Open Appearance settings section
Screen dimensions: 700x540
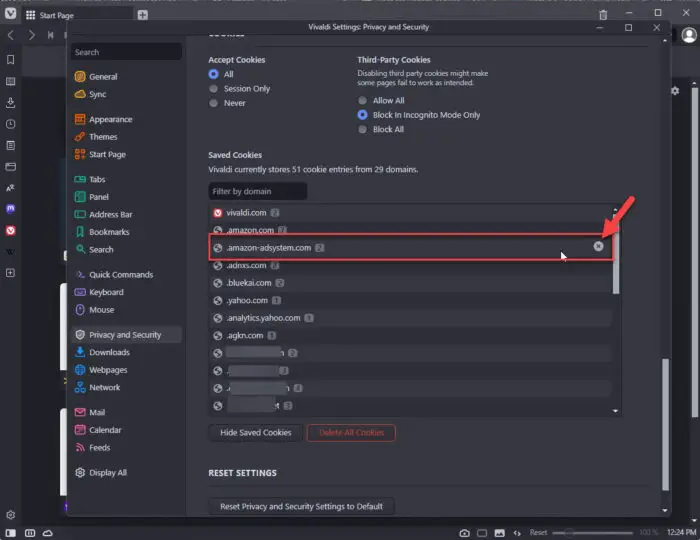click(x=126, y=119)
